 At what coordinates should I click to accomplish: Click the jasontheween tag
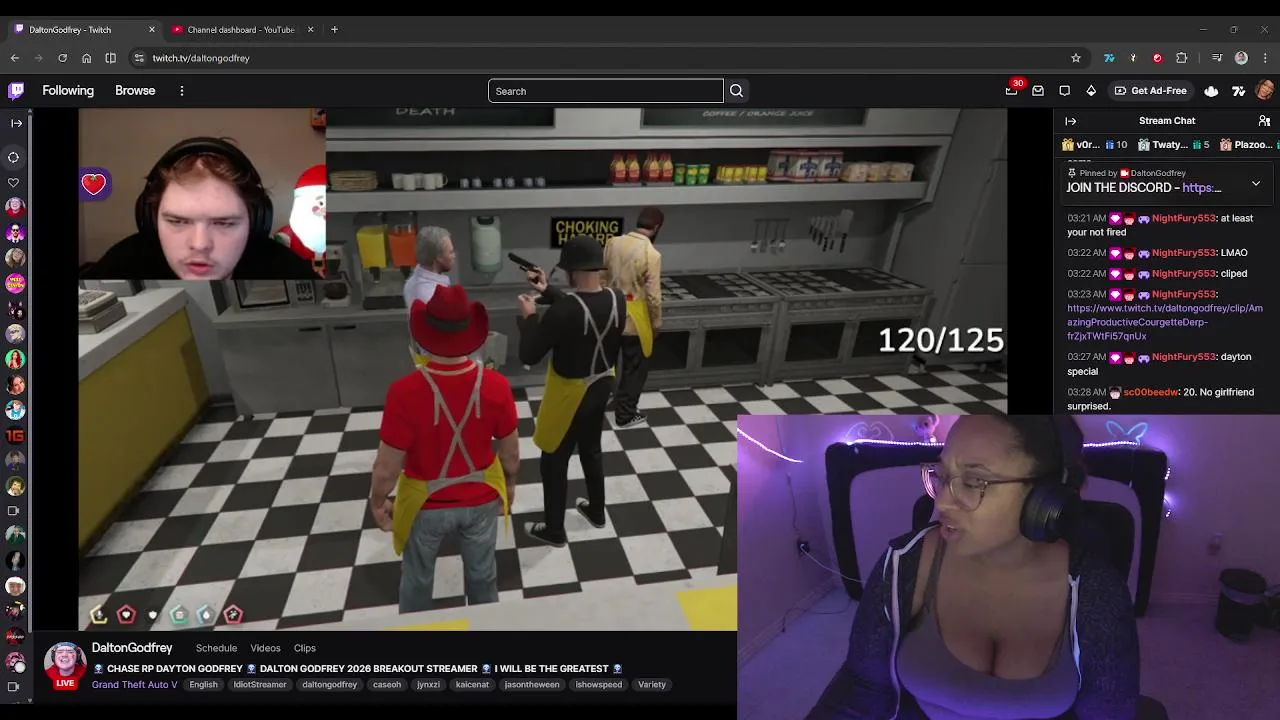click(x=532, y=685)
